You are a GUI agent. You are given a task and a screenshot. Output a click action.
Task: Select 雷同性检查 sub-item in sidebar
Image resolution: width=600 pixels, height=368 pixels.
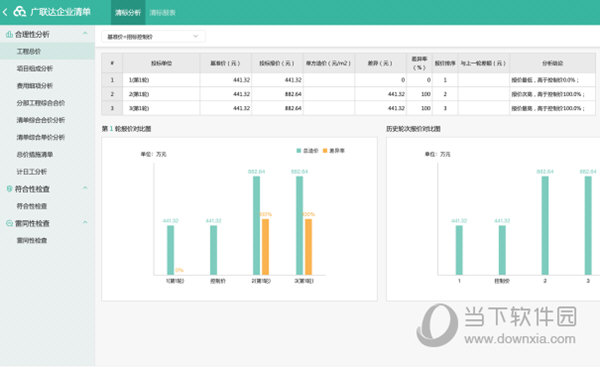click(x=32, y=241)
